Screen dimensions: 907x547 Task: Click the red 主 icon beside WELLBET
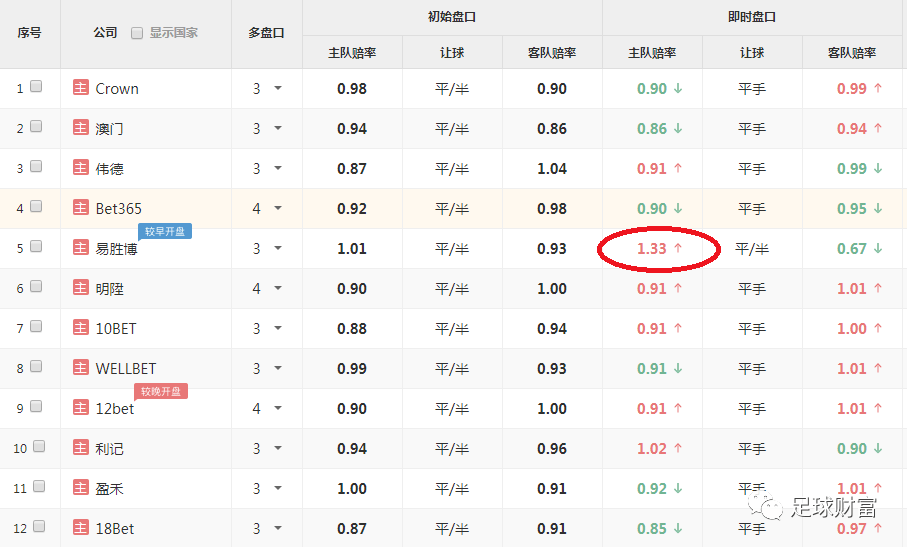[80, 367]
